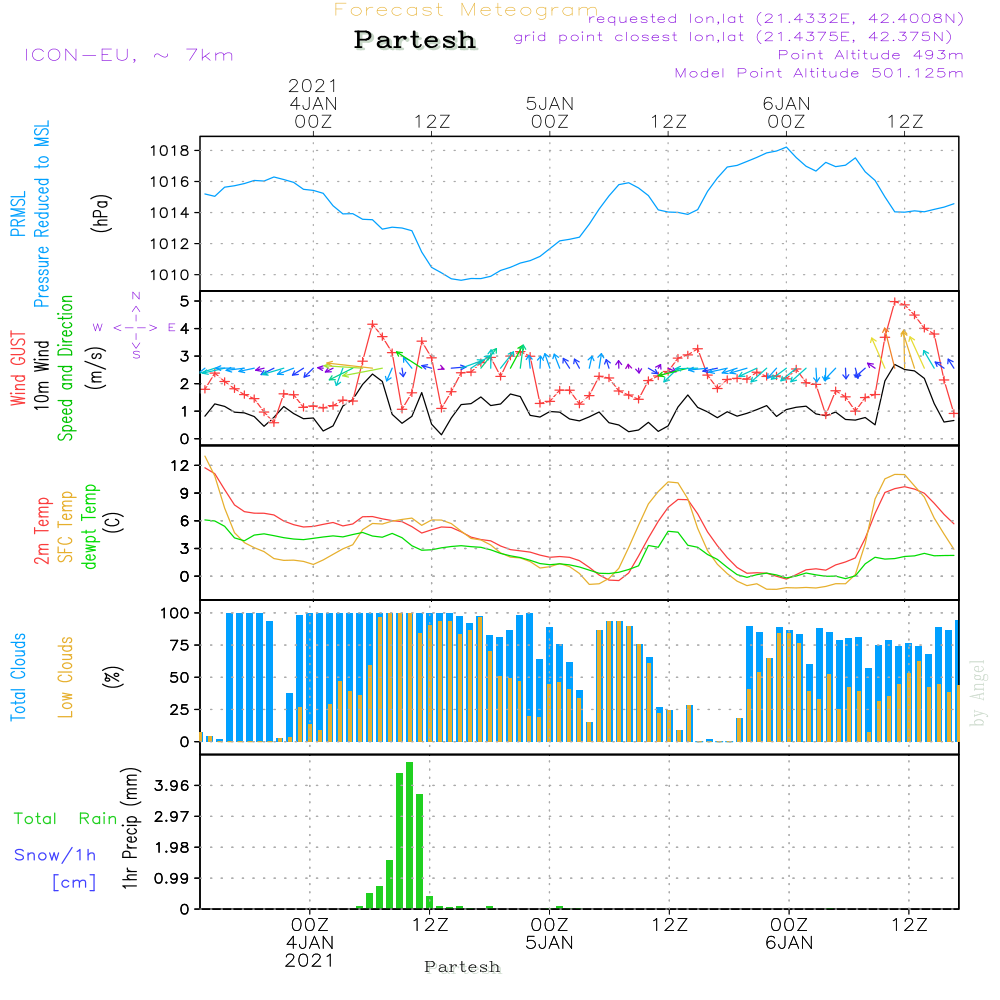Click the '3.96' precipitation axis tick value
Viewport: 1000px width, 1000px height.
tap(172, 785)
